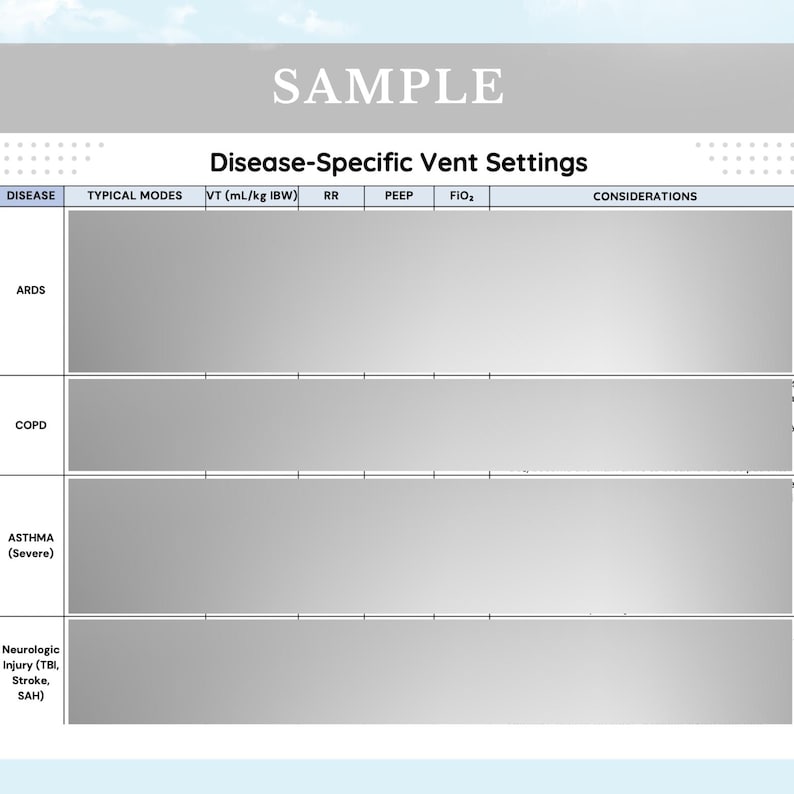Click the ARDS row label
Viewport: 794px width, 794px height.
(x=31, y=290)
